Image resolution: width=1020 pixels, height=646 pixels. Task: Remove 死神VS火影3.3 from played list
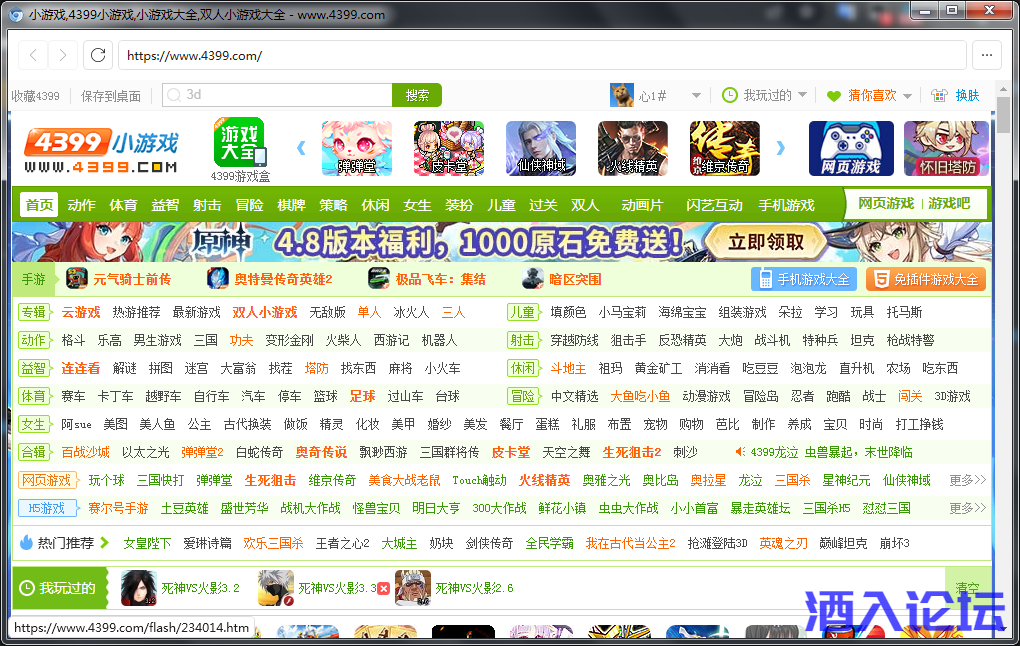point(383,588)
